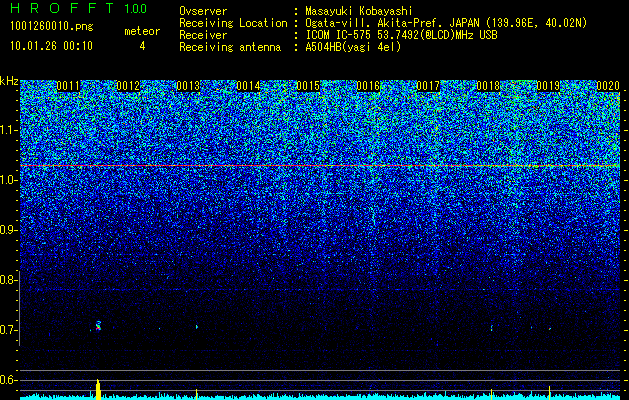
Task: Click the 'Ovserver' field label
Action: tap(203, 11)
